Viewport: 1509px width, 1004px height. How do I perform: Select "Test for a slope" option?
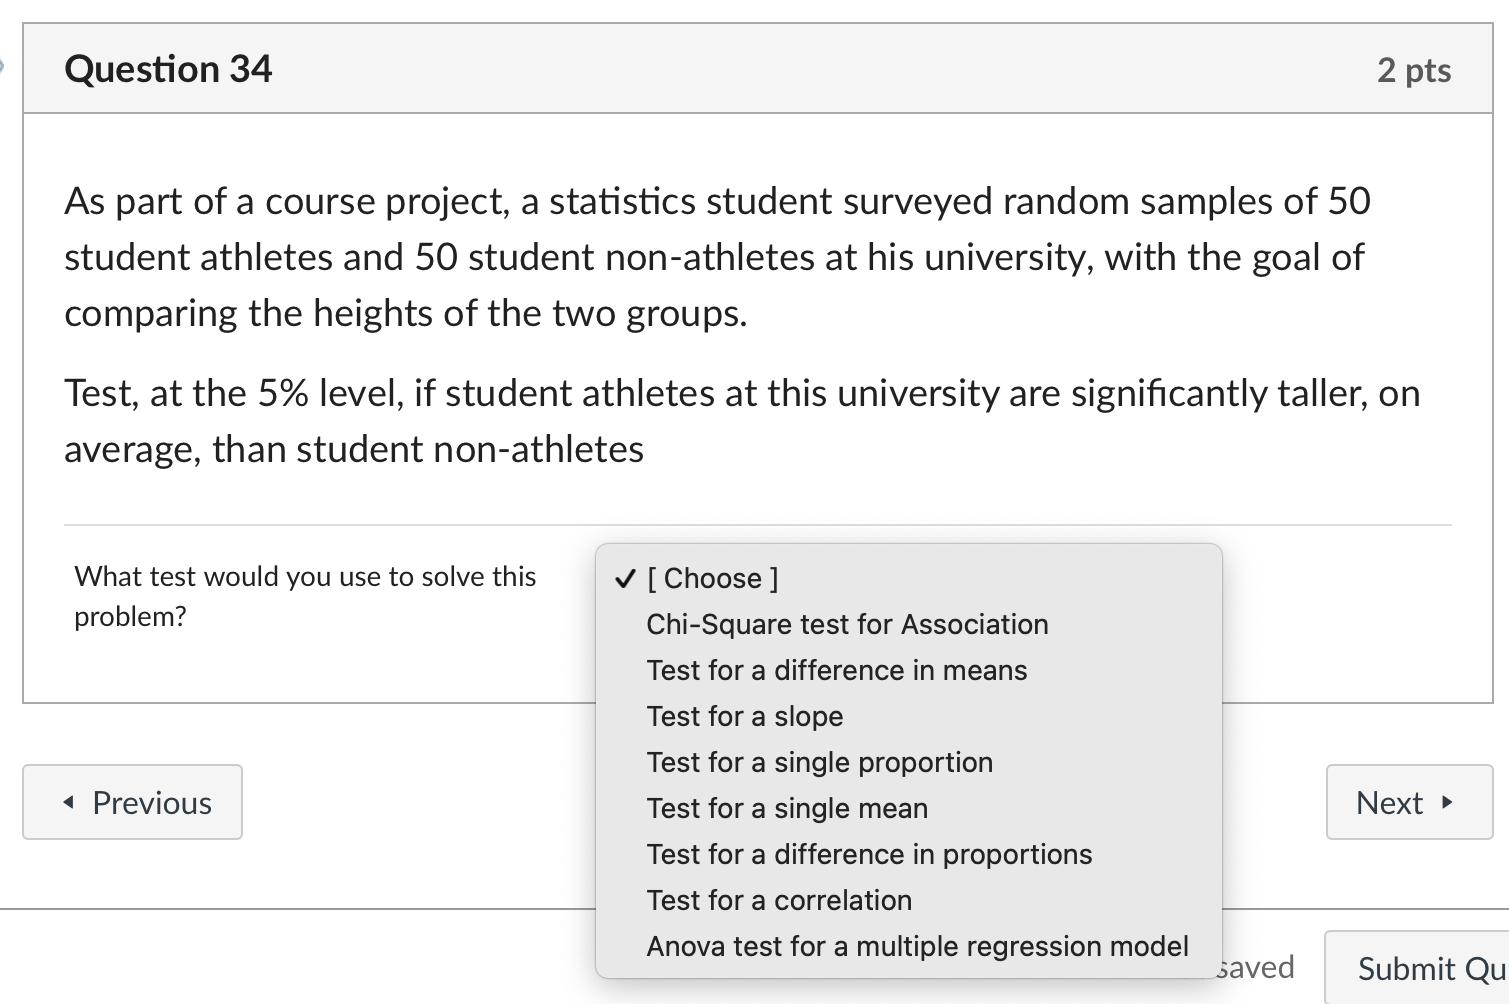click(x=744, y=716)
